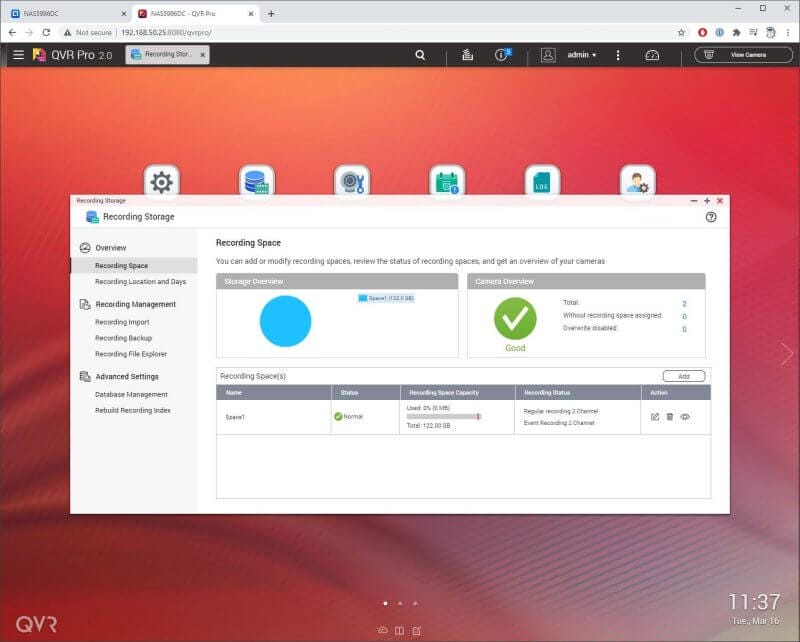This screenshot has width=800, height=642.
Task: Open Recording Backup in the sidebar
Action: coord(123,338)
